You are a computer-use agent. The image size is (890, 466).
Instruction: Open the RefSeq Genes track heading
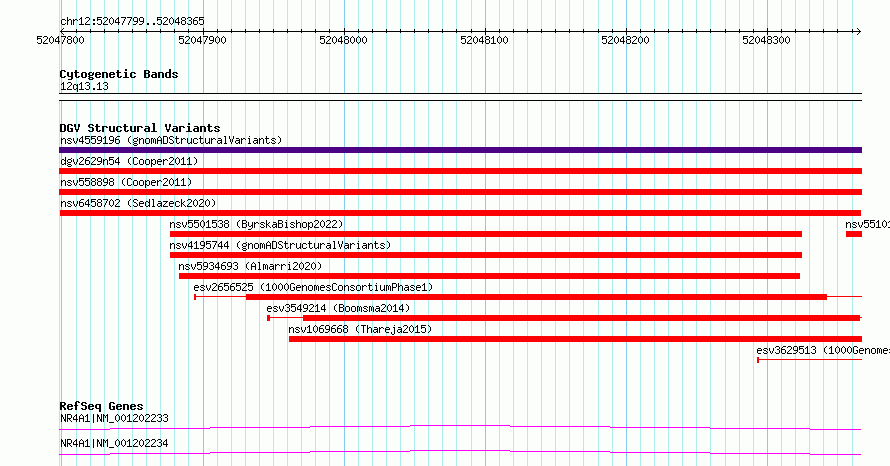click(x=101, y=406)
